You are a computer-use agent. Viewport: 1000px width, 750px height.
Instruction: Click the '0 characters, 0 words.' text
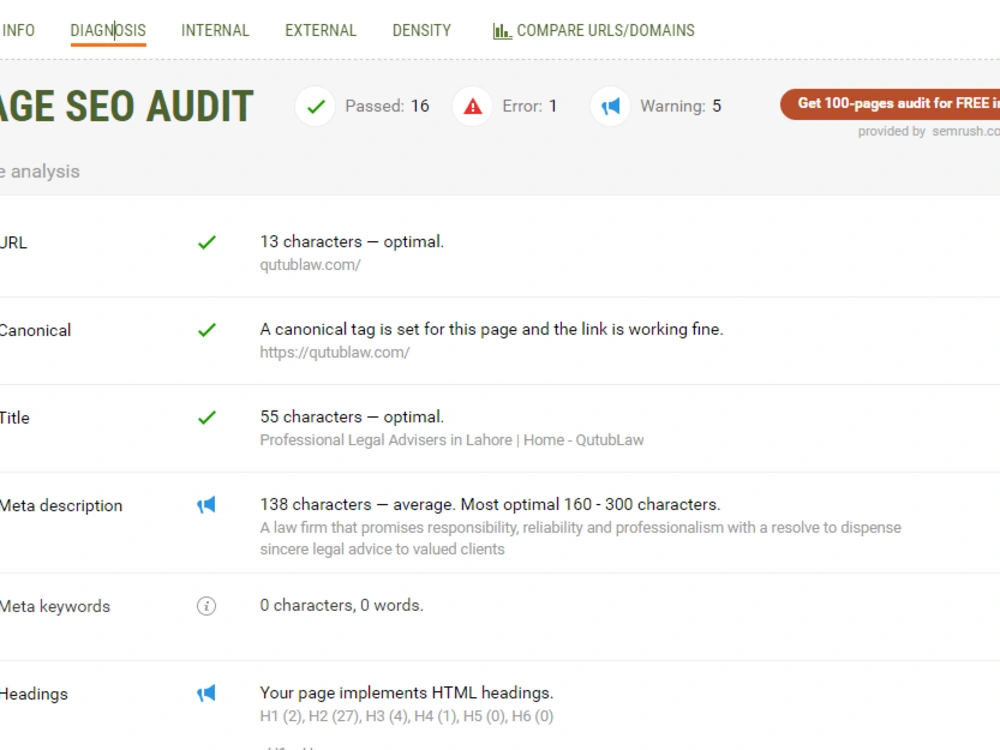pos(341,605)
